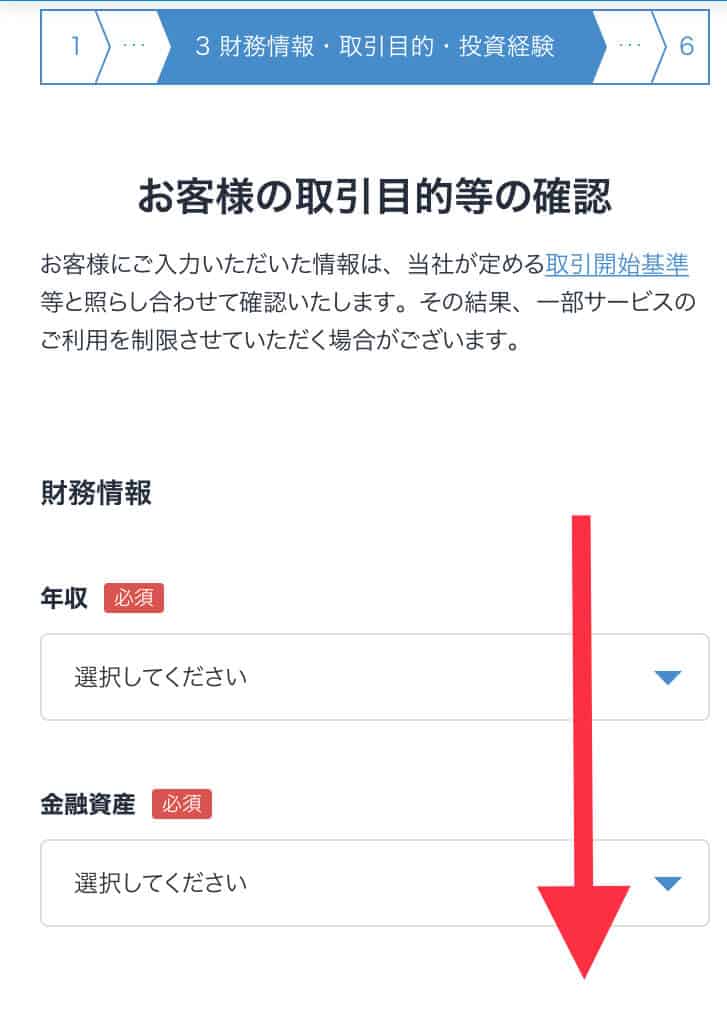Click 選択してください text in 金融資産 box
The image size is (727, 1019).
(x=160, y=883)
